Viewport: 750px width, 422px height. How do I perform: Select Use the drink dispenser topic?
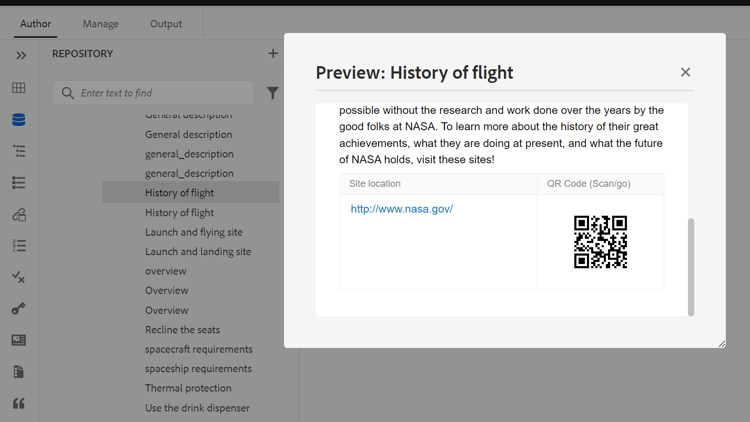coord(197,408)
